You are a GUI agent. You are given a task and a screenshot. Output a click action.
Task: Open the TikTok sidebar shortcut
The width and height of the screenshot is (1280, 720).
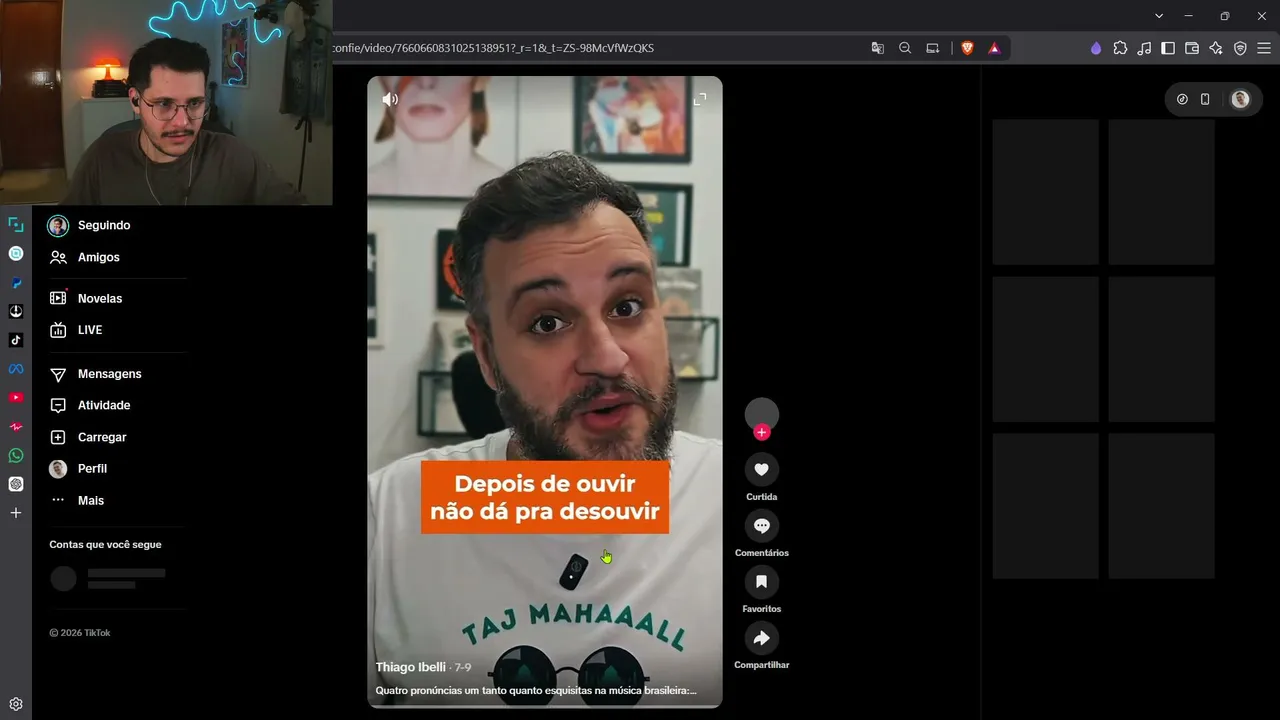16,340
